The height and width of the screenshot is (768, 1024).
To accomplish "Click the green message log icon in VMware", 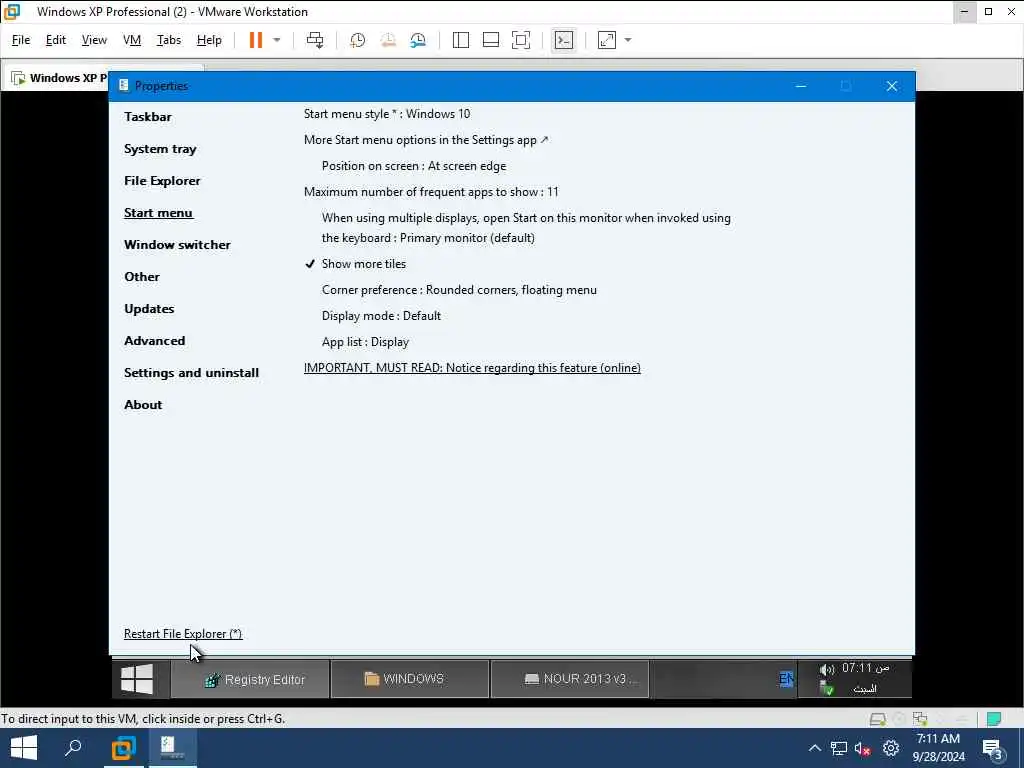I will [994, 719].
